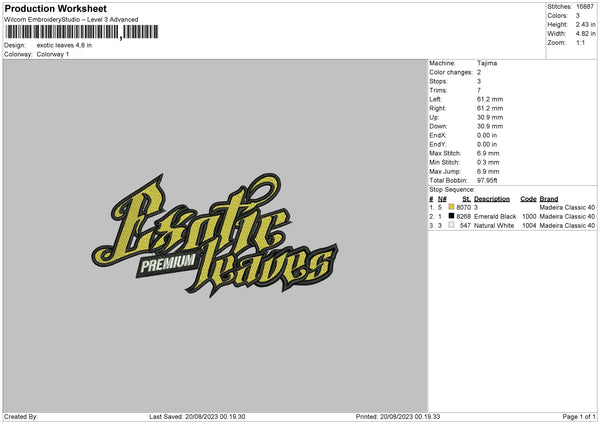This screenshot has width=600, height=424.
Task: Click the 'EndX:' value 0.00 in
Action: 487,135
